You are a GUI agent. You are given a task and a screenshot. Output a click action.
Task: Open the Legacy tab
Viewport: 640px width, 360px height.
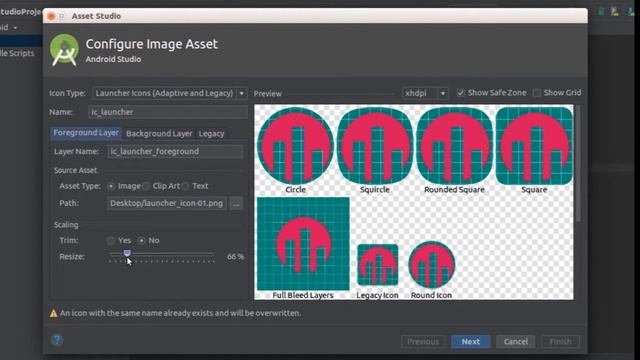pyautogui.click(x=211, y=133)
